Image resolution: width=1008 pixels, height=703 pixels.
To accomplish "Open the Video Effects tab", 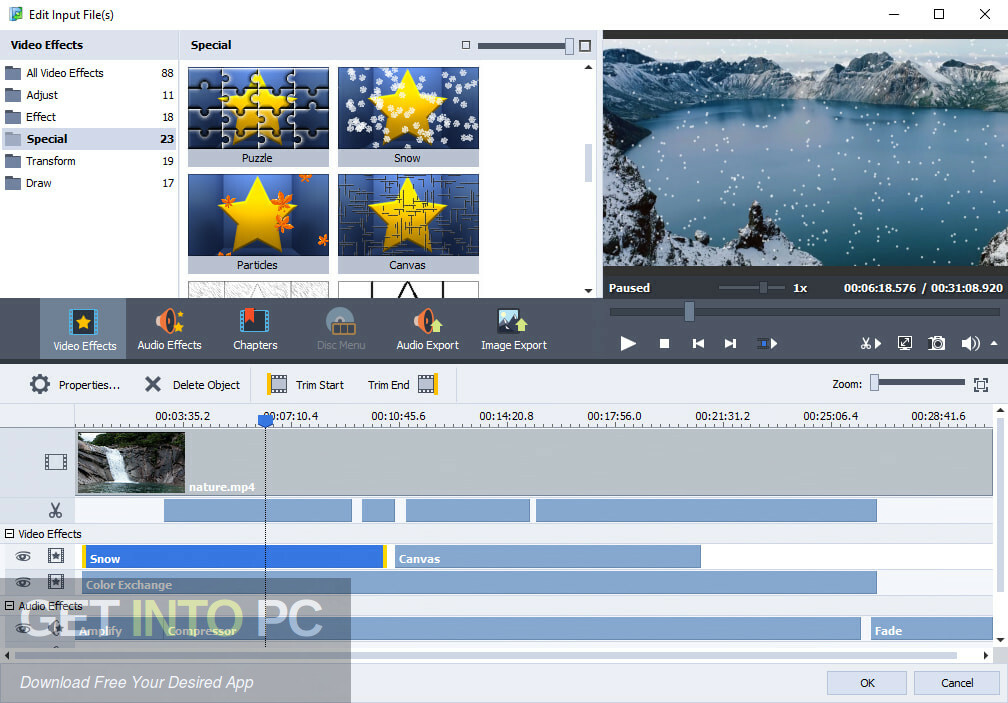I will 84,329.
